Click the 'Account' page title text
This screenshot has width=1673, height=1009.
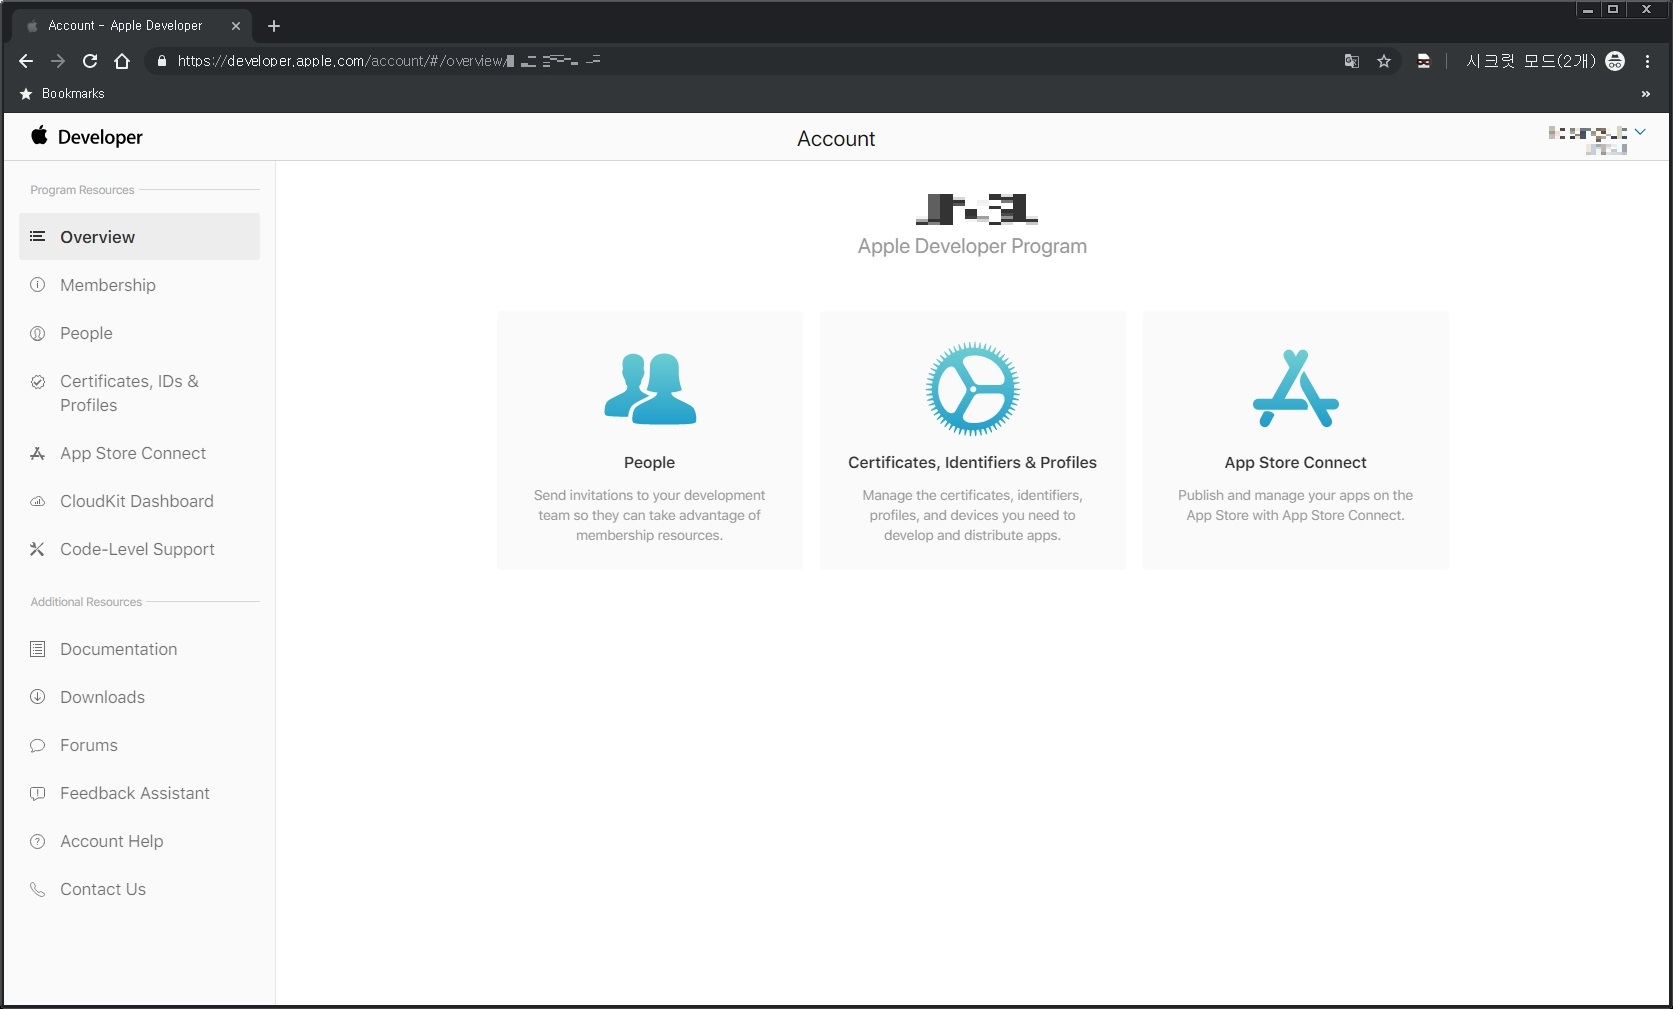click(x=836, y=139)
